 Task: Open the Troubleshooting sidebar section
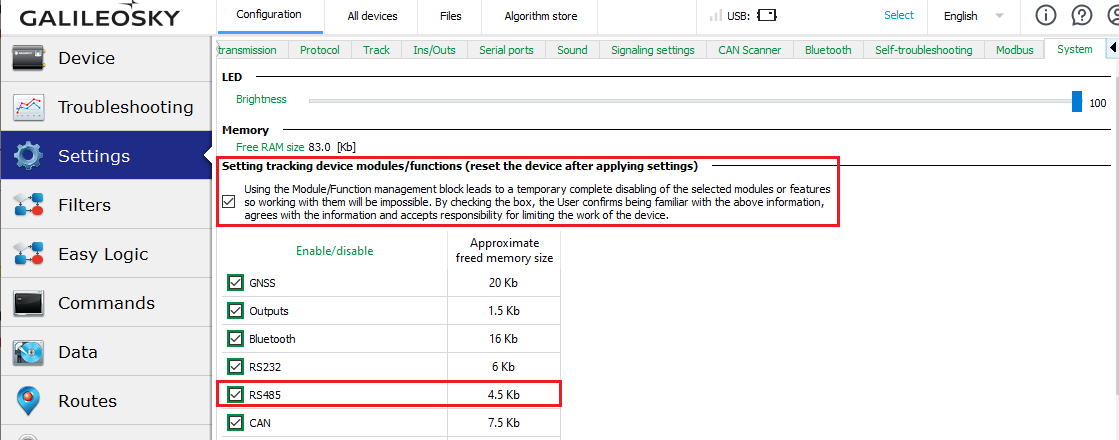point(125,107)
